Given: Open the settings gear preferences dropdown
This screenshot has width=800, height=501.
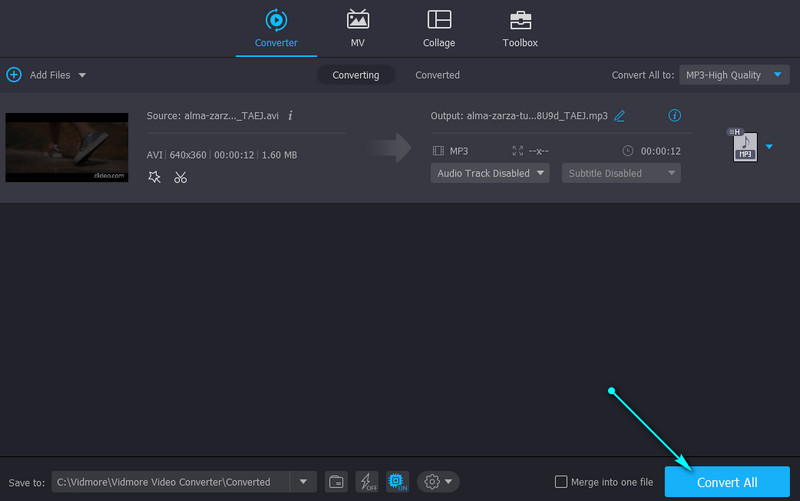Looking at the screenshot, I should pos(438,481).
